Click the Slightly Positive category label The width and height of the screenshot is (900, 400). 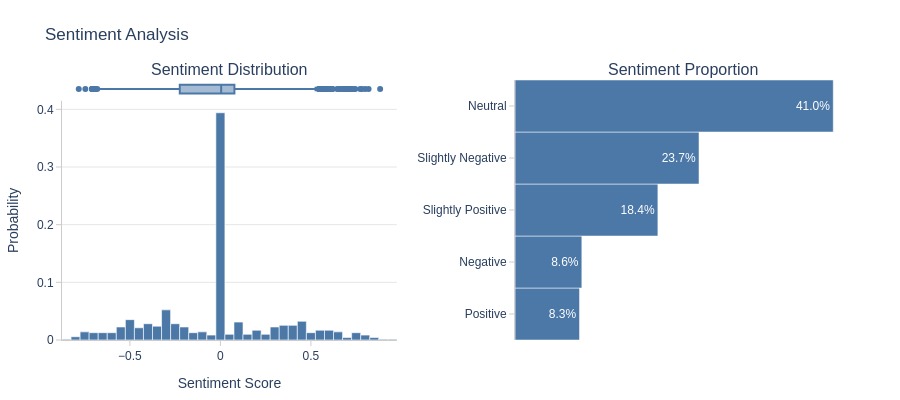pos(465,210)
